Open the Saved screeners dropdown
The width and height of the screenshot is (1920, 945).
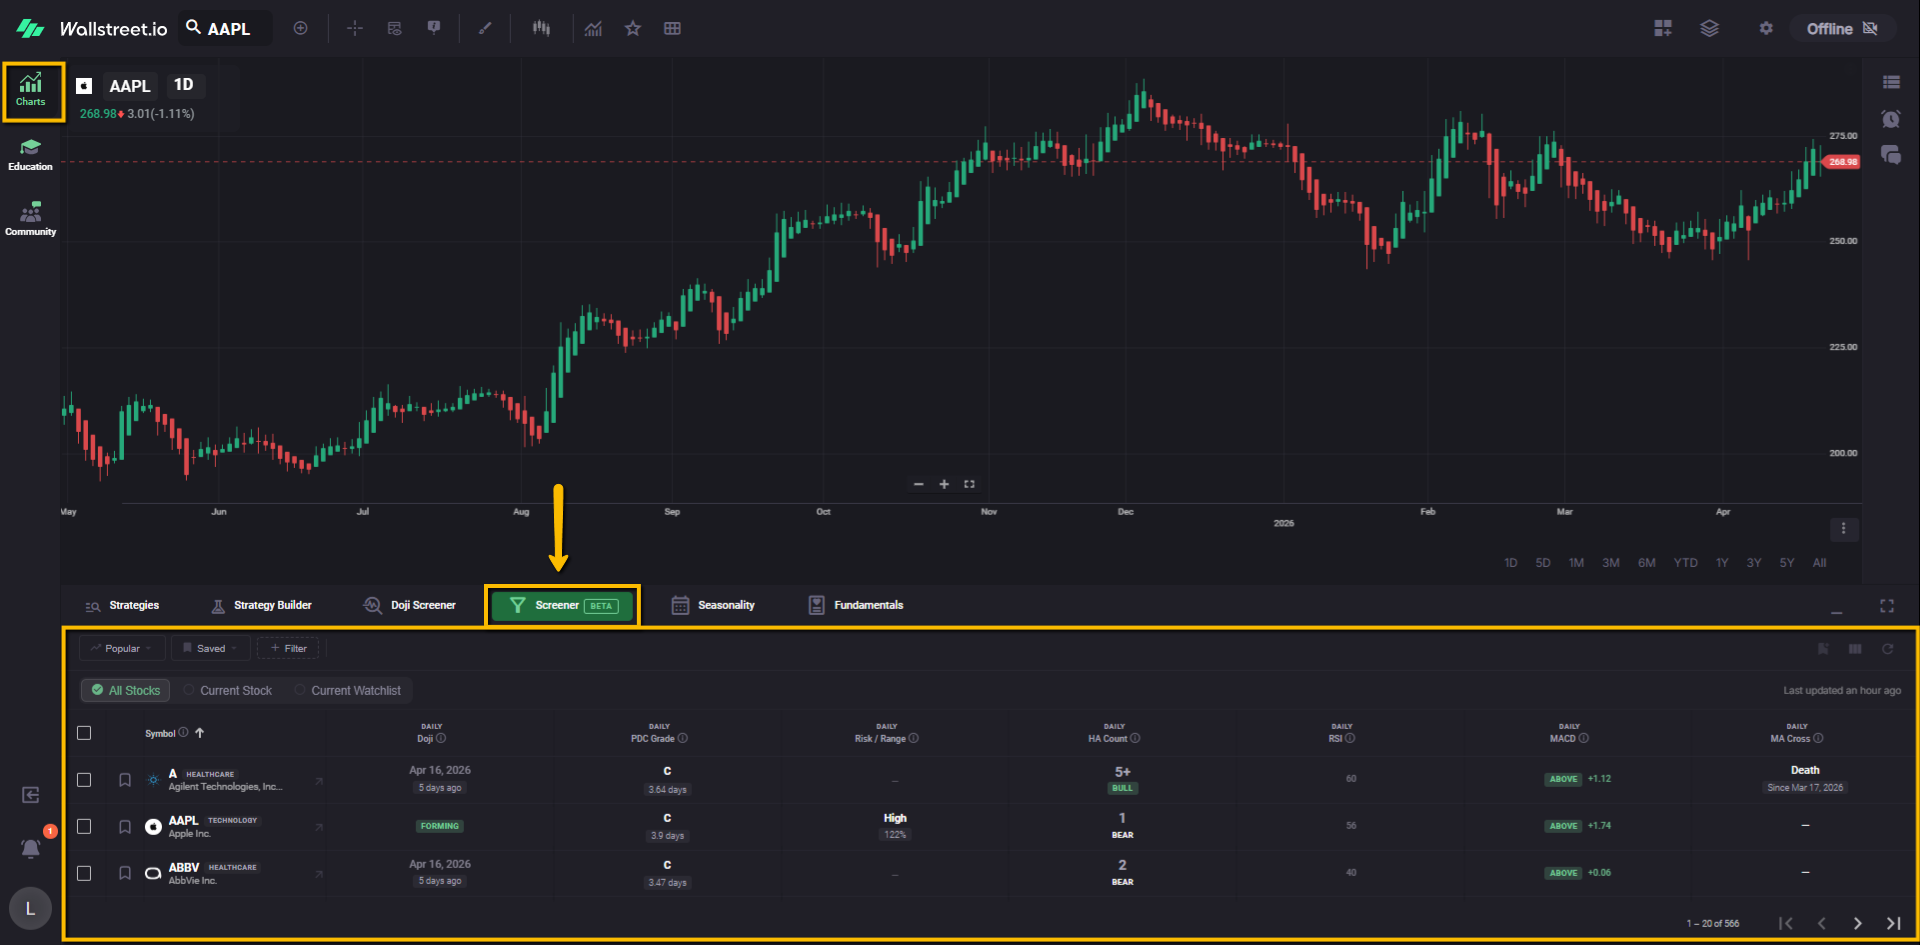coord(211,649)
